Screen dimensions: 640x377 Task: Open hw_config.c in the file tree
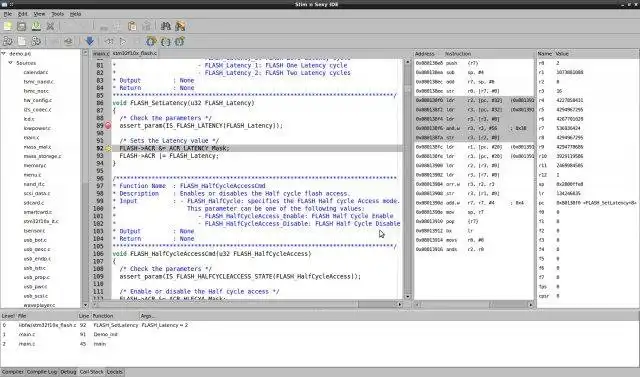point(38,100)
